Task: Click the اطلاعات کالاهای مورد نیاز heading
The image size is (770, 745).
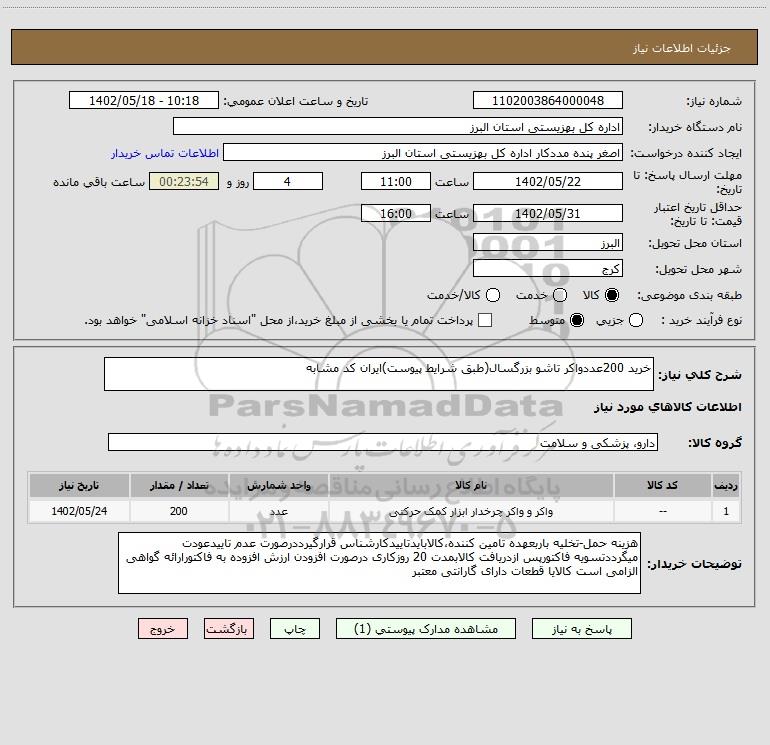Action: pos(668,407)
